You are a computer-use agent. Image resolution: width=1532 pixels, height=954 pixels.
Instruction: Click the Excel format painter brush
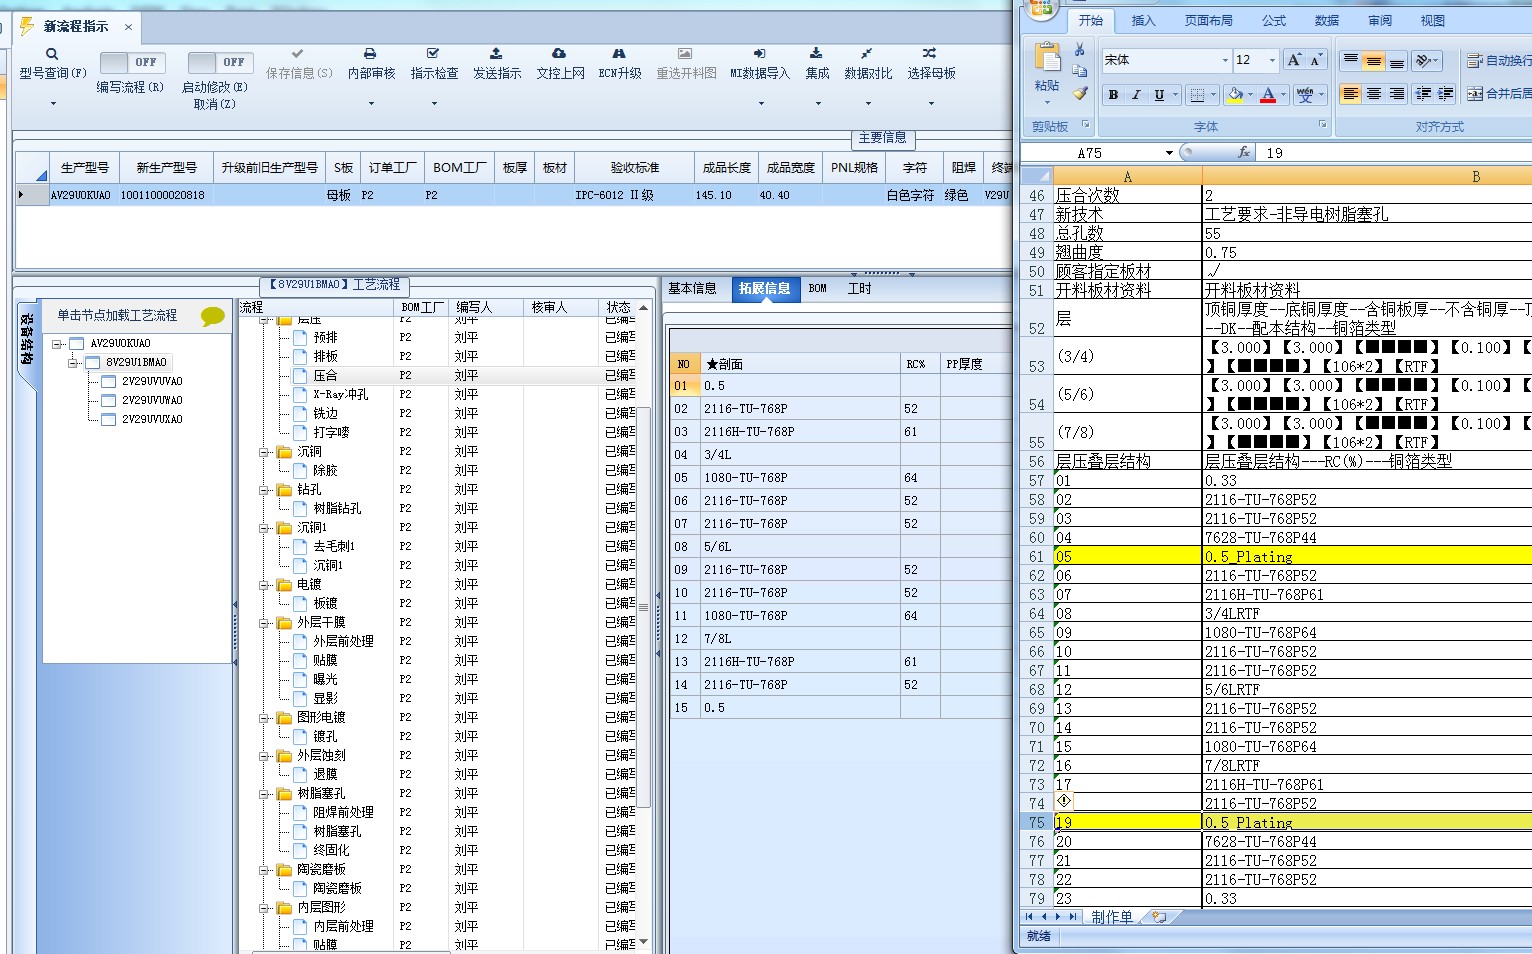[1080, 93]
